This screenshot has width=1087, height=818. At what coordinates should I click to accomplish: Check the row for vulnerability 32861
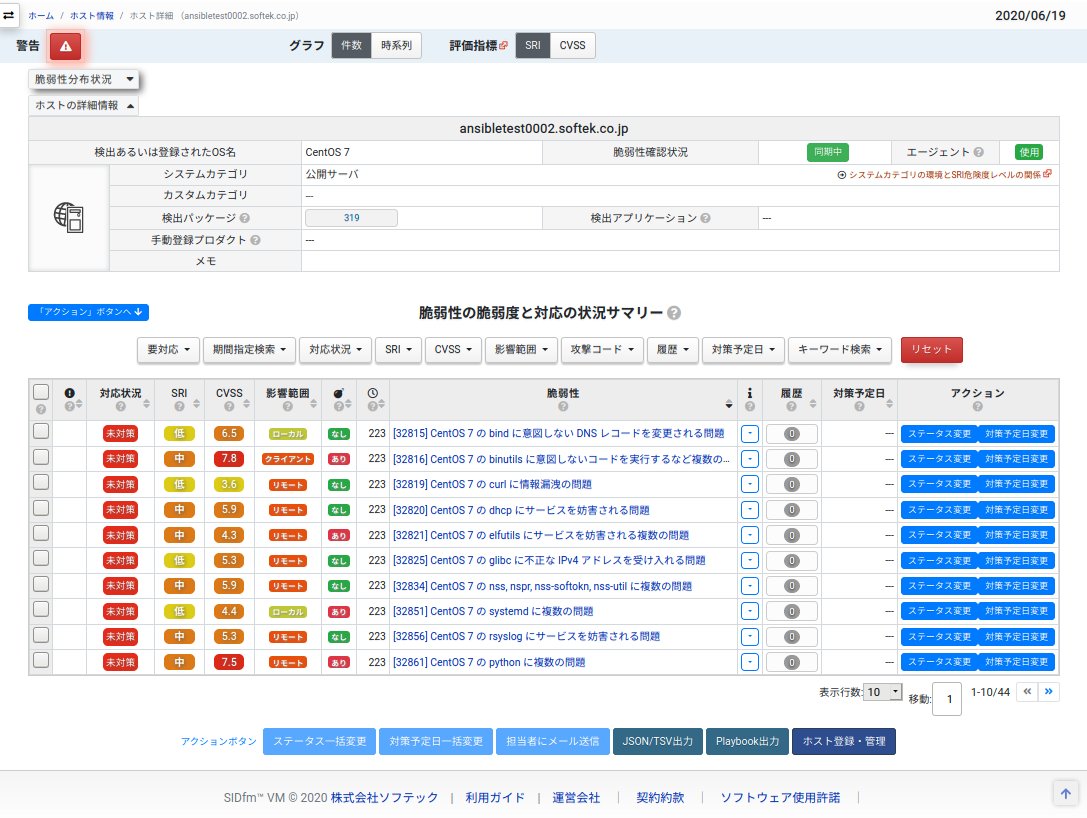41,660
